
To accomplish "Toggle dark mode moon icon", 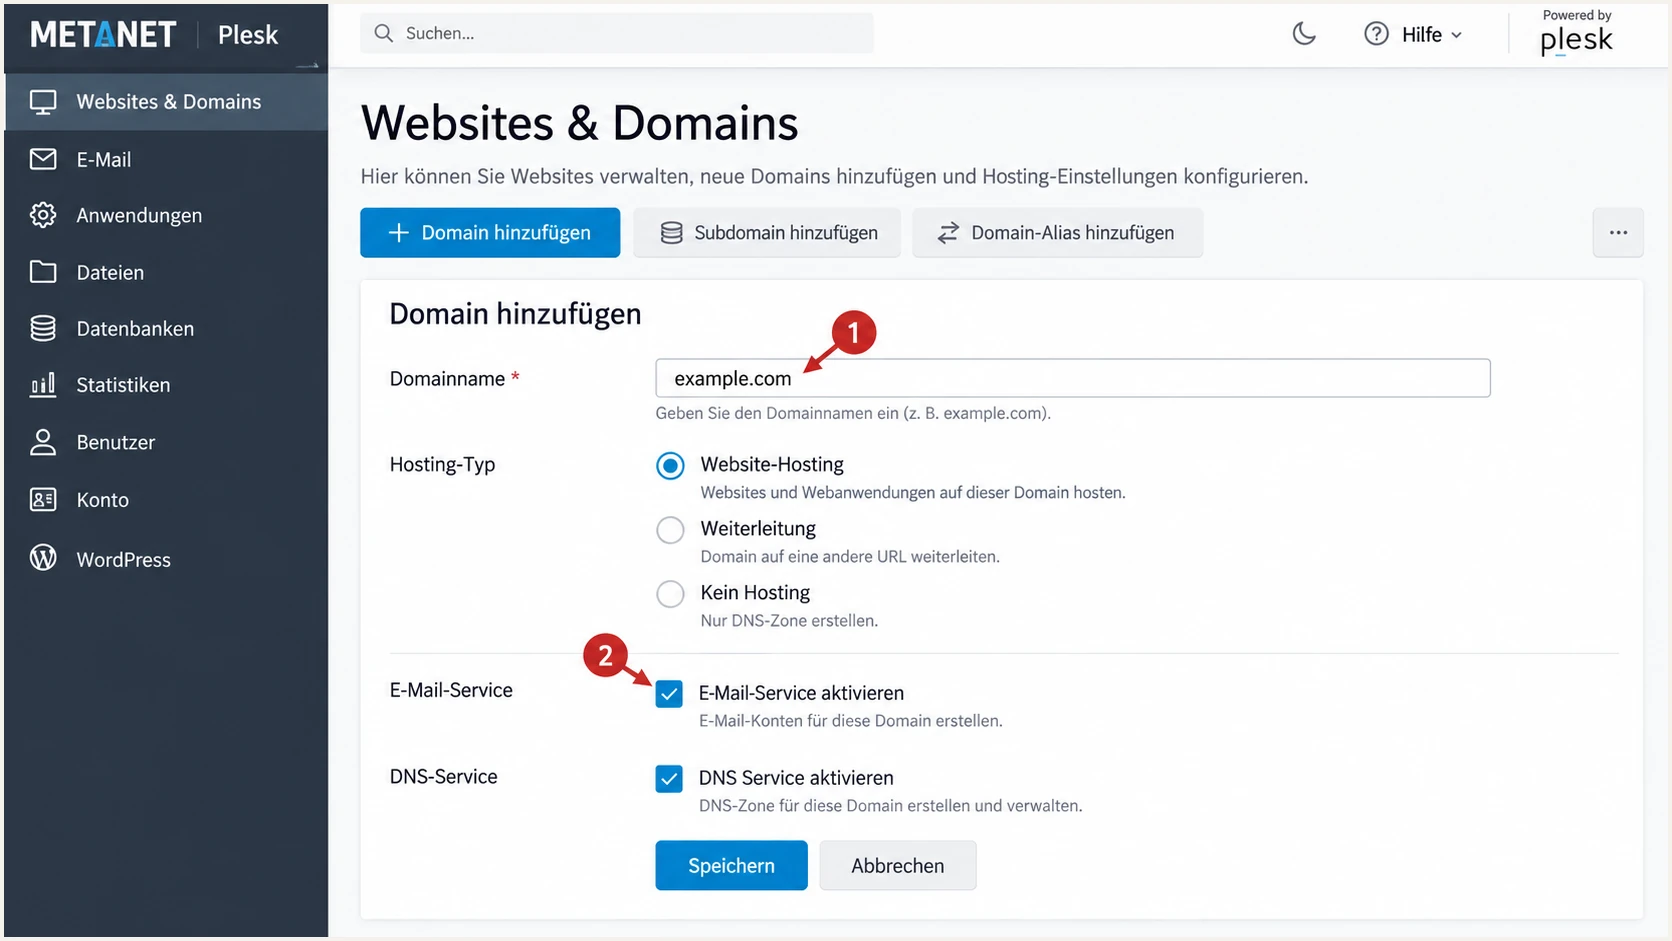I will 1304,34.
